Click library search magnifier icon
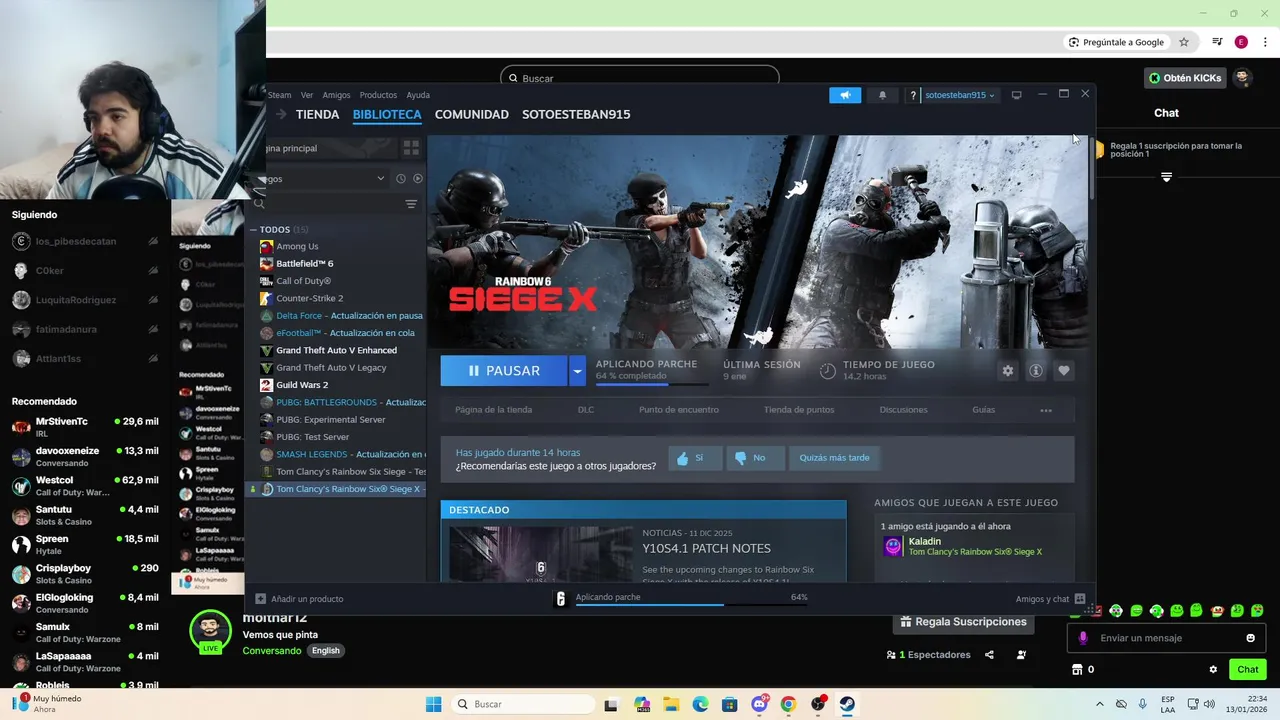Screen dimensions: 1280x720 tap(259, 204)
